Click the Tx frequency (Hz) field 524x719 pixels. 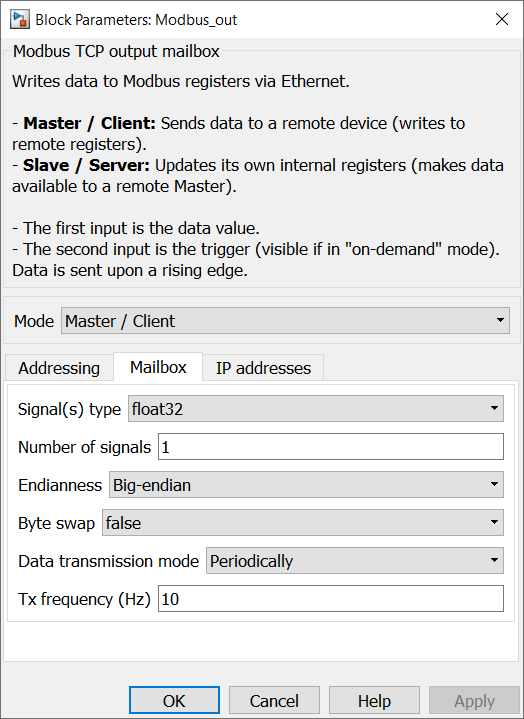(331, 599)
